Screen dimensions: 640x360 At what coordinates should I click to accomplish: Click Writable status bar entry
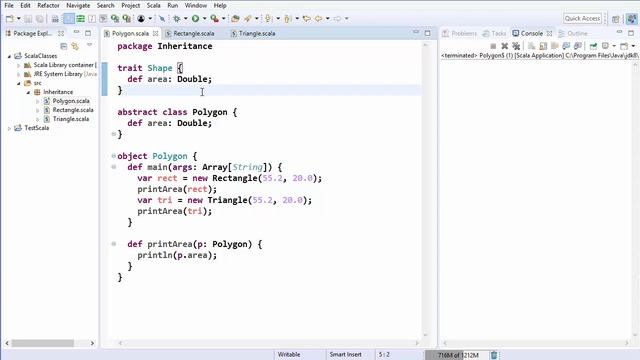coord(289,355)
